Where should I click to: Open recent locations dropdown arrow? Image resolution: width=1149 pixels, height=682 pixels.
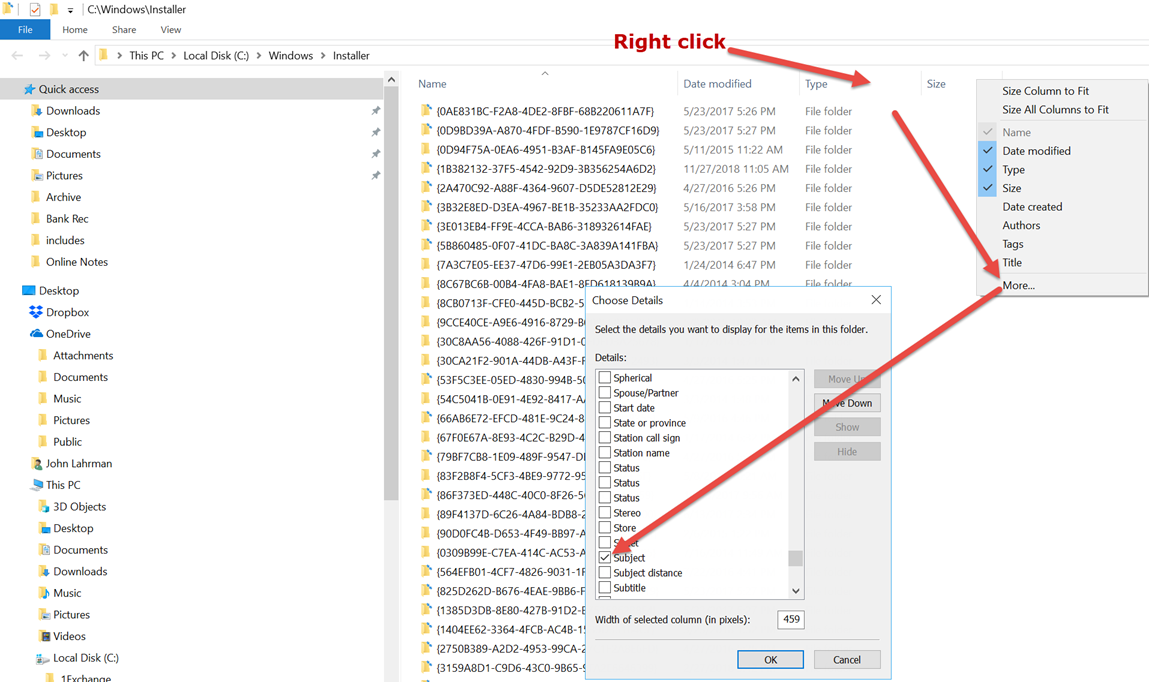tap(65, 56)
